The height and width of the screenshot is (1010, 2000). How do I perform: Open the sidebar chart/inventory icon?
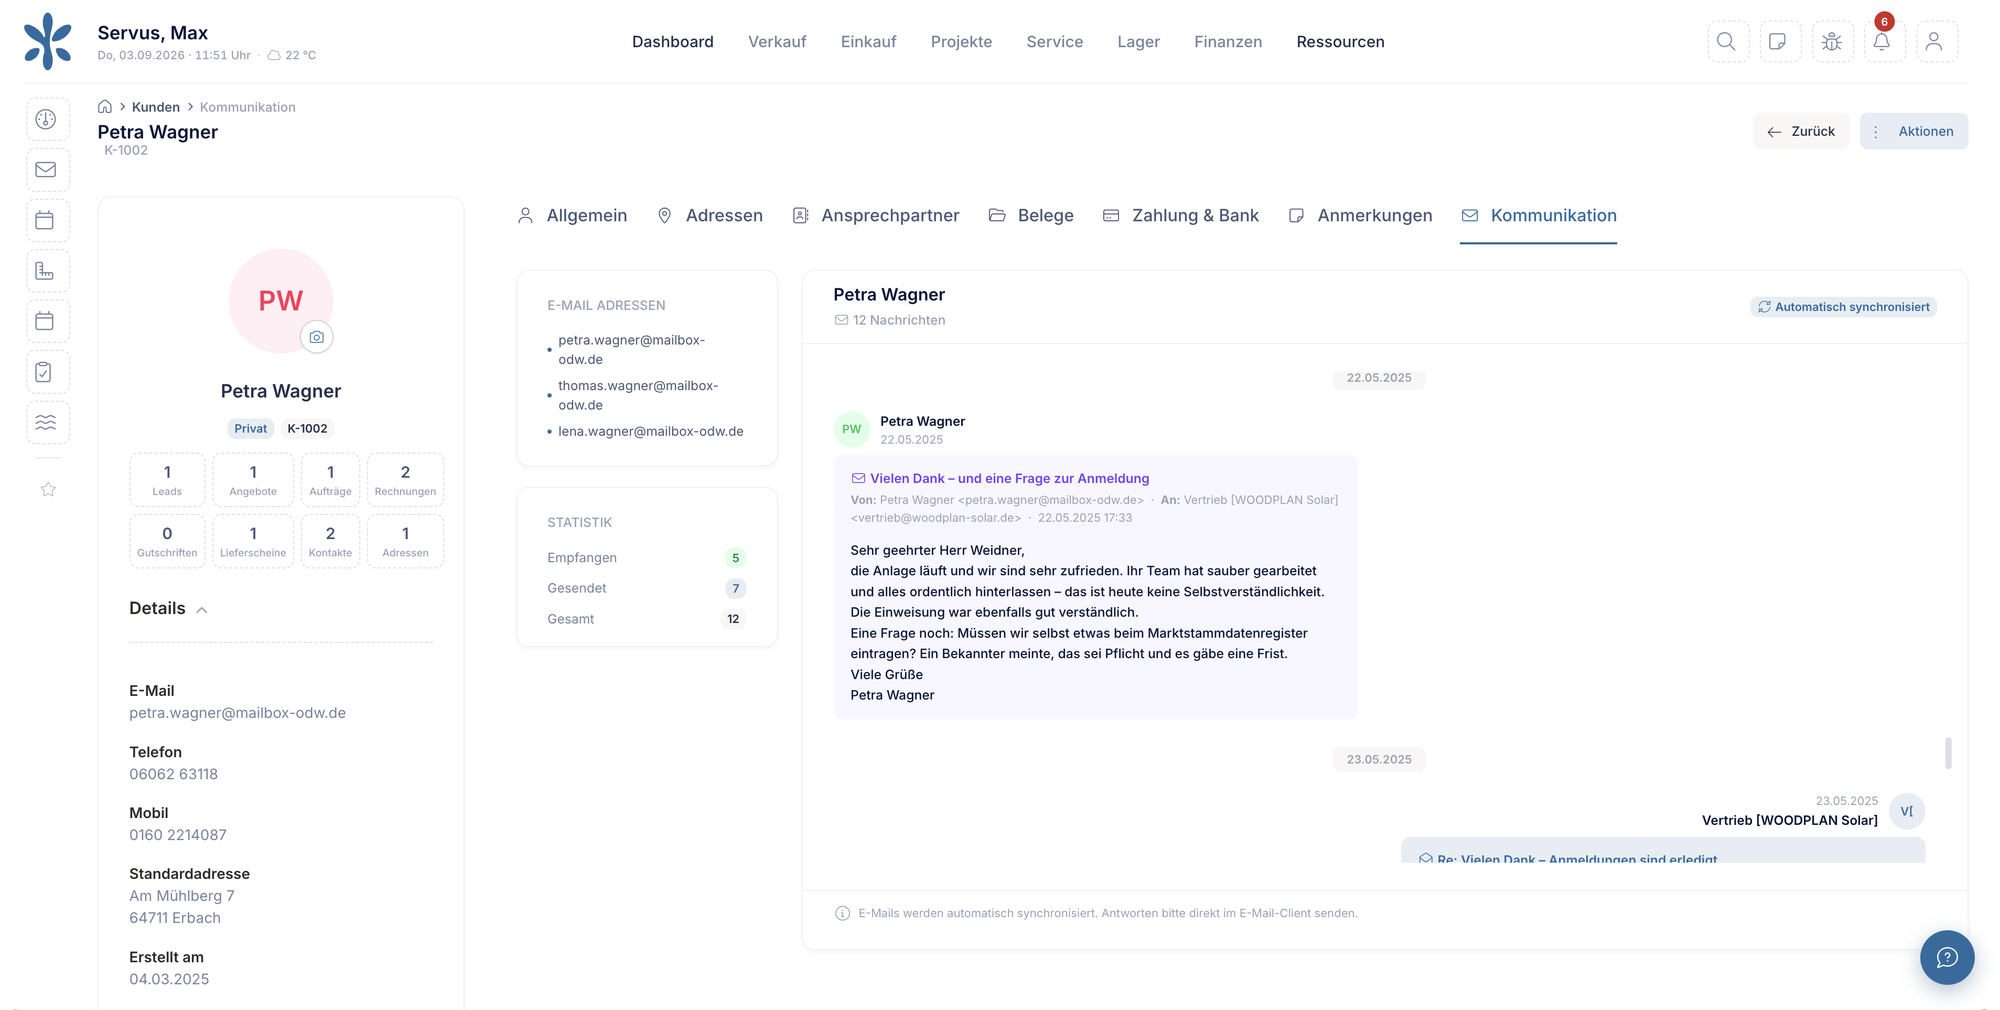click(46, 271)
